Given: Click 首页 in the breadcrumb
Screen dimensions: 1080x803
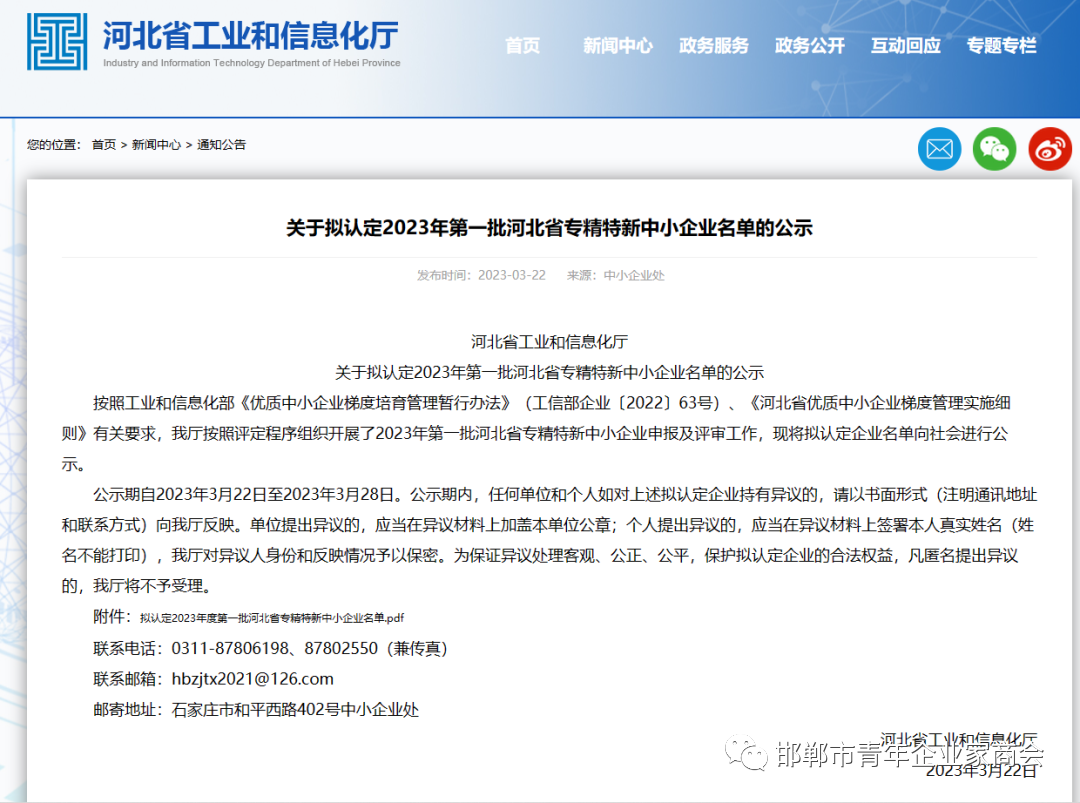Looking at the screenshot, I should [104, 145].
